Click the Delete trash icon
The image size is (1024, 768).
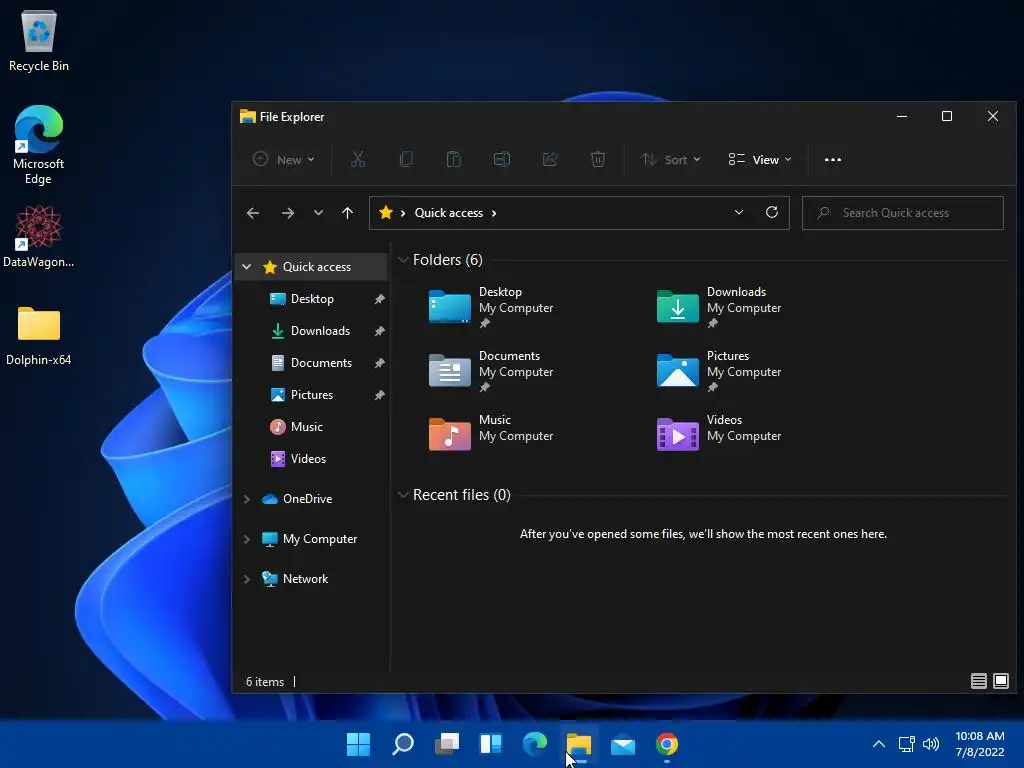click(x=598, y=159)
